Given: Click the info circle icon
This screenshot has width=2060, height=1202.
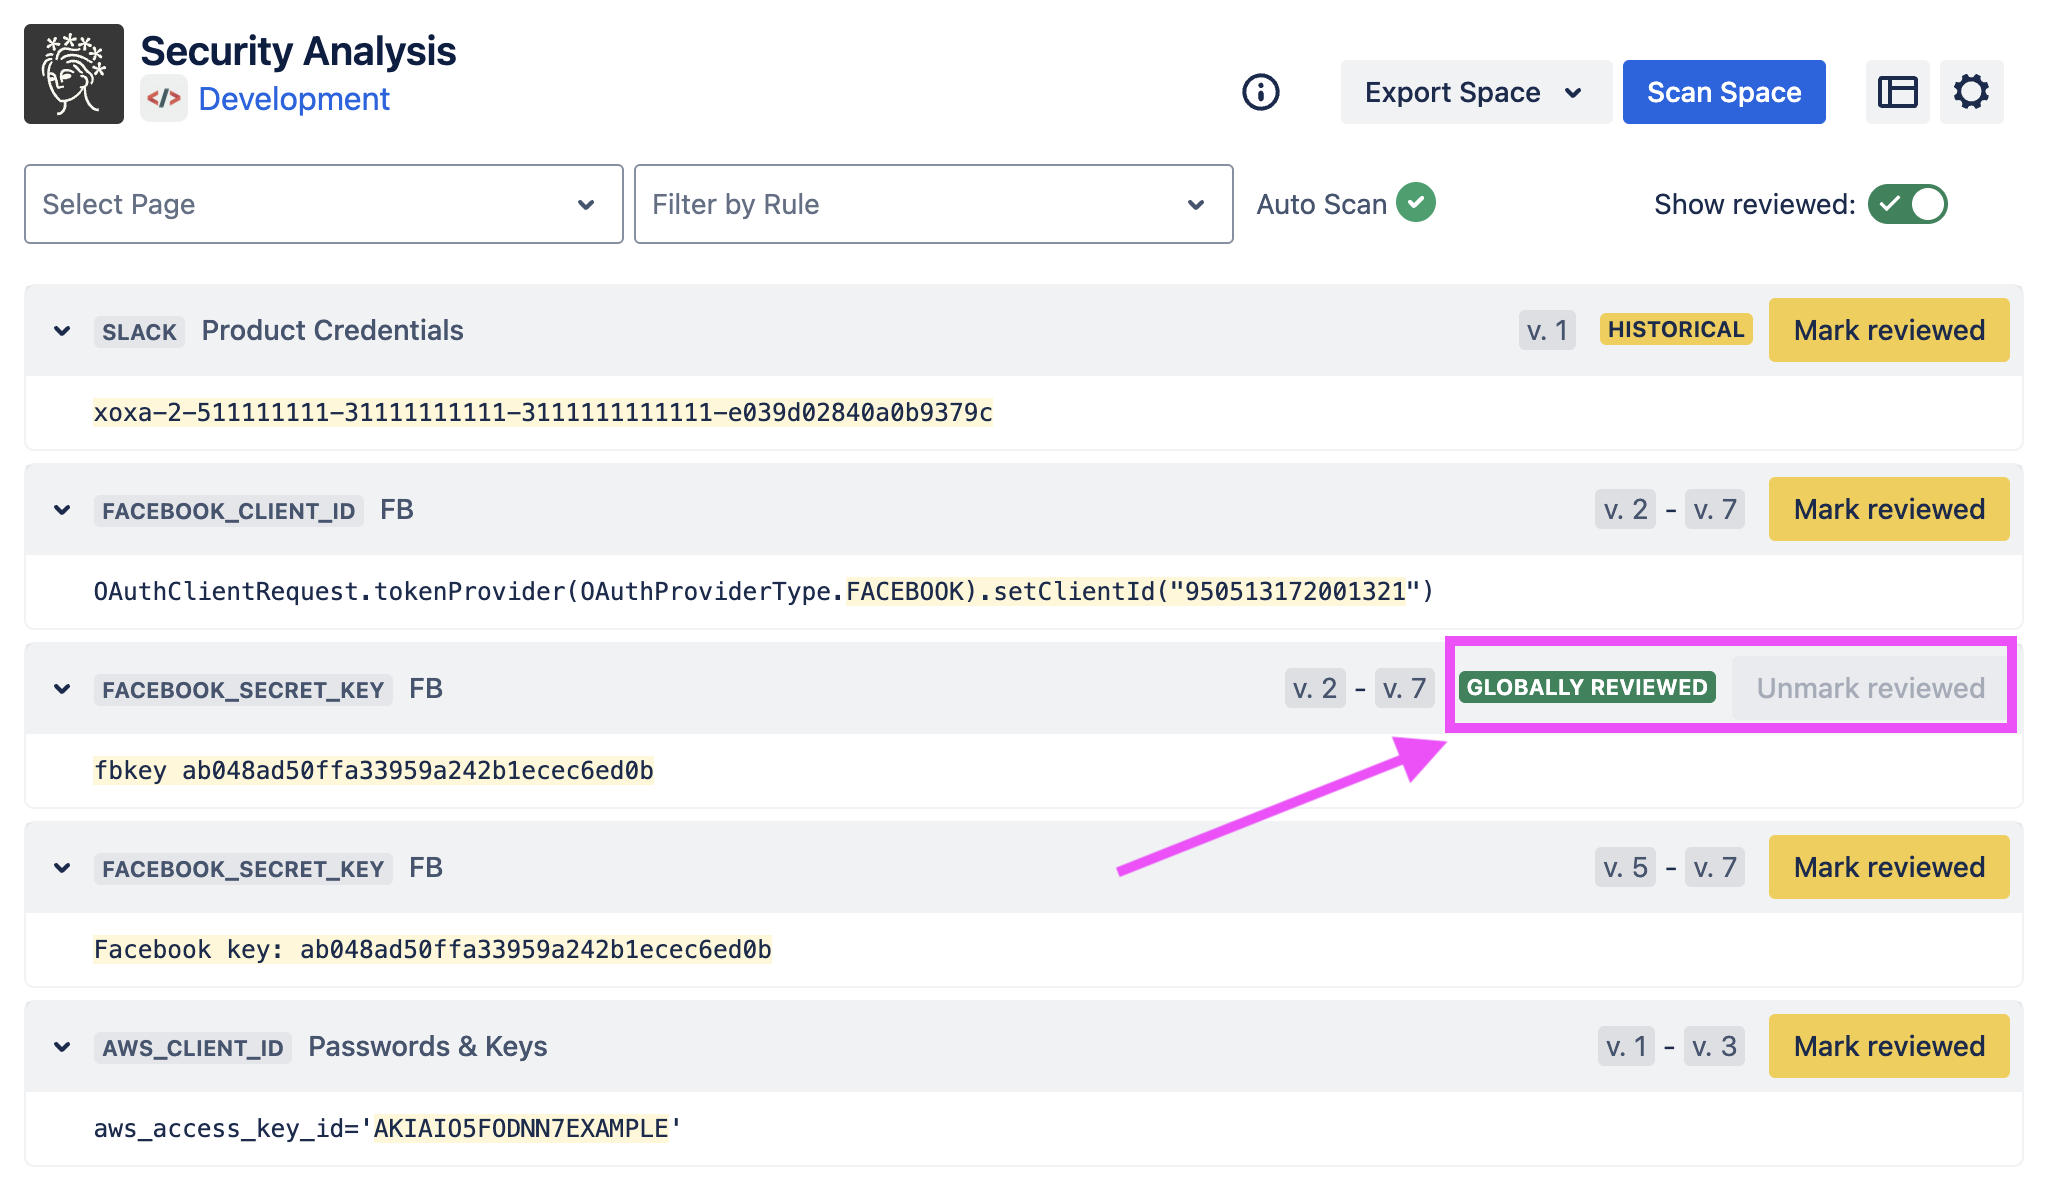Looking at the screenshot, I should pyautogui.click(x=1260, y=92).
